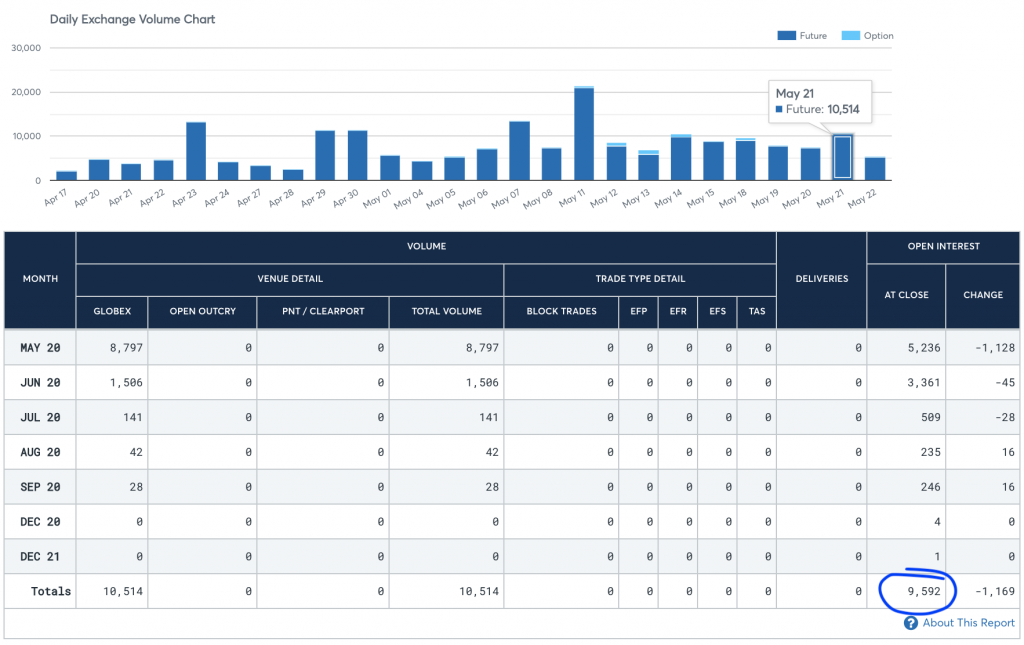This screenshot has width=1024, height=645.
Task: Click the highlighted May 21 bar
Action: click(843, 158)
